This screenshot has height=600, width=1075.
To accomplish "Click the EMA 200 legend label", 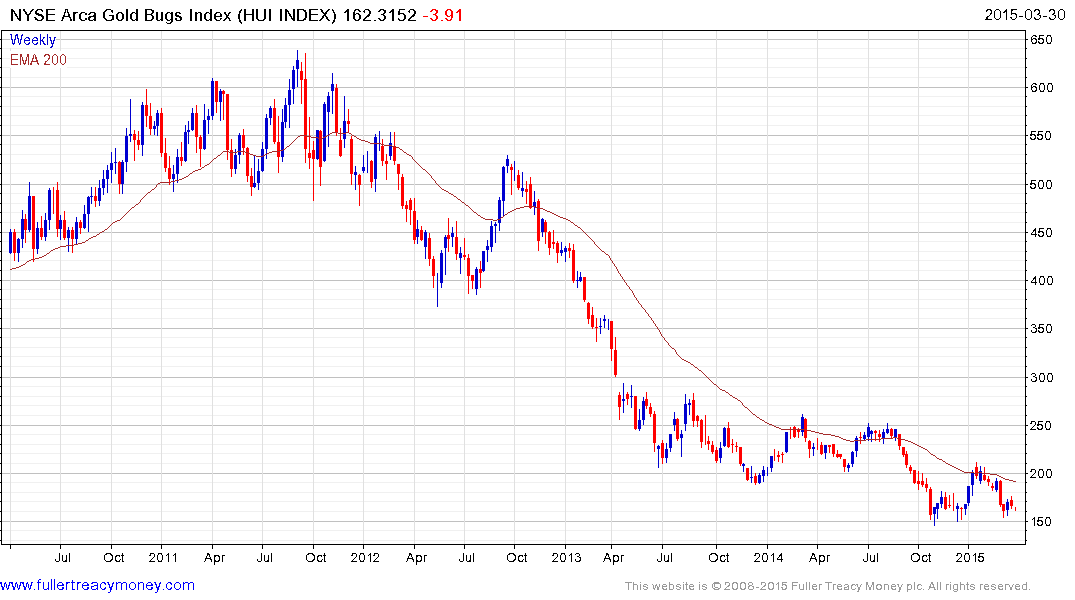I will coord(38,60).
